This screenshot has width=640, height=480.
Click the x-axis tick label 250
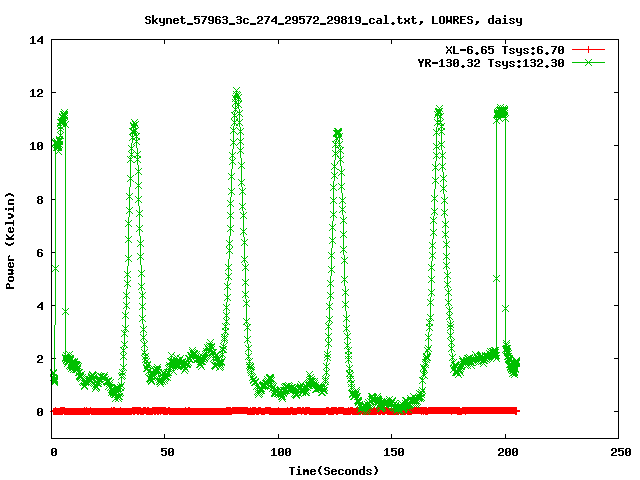(x=621, y=452)
